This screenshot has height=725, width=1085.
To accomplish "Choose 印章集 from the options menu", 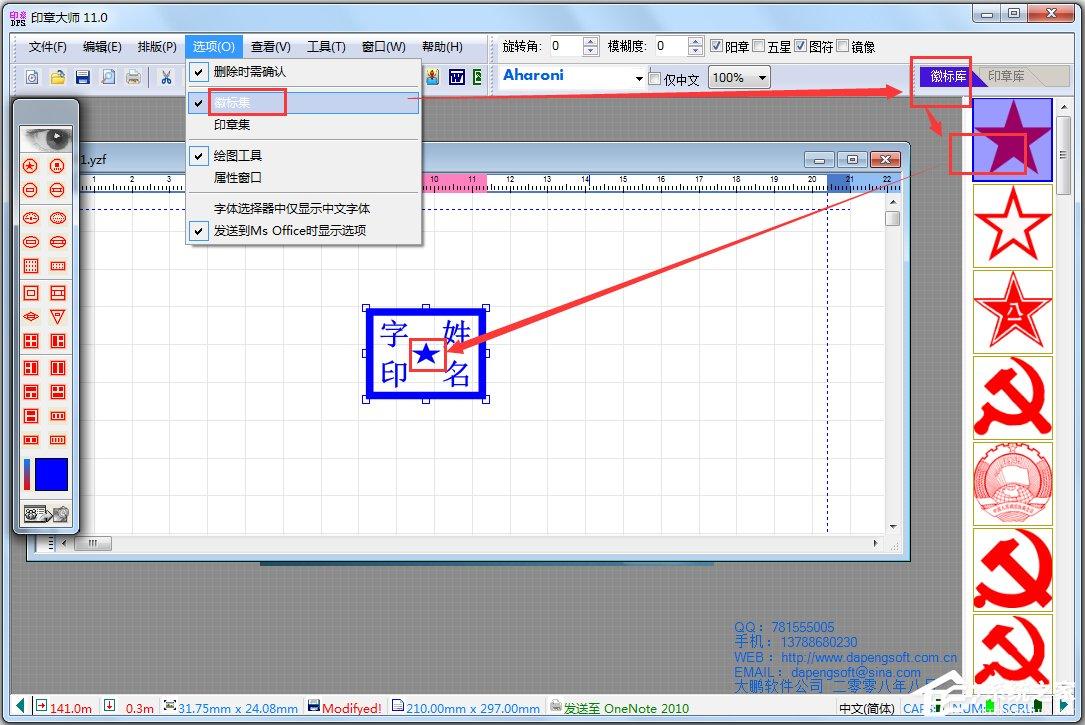I will [304, 125].
